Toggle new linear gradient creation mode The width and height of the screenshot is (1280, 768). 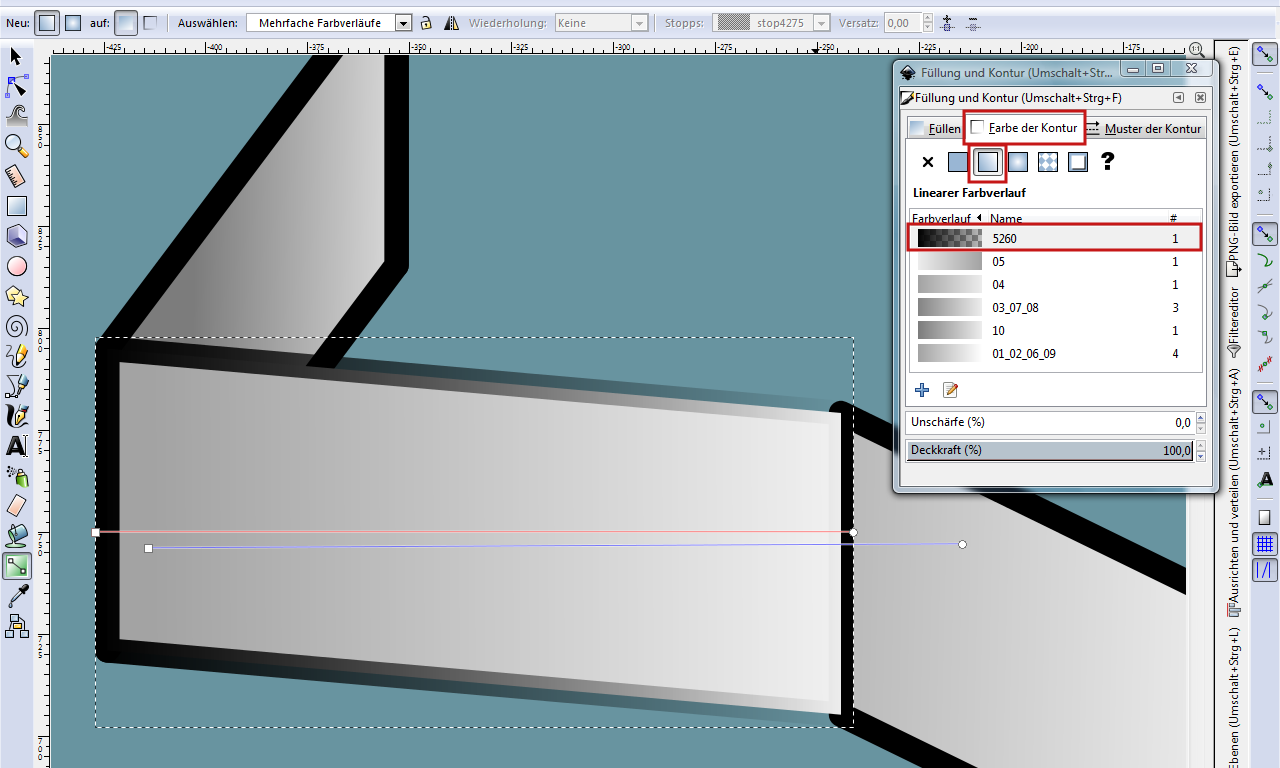click(46, 22)
